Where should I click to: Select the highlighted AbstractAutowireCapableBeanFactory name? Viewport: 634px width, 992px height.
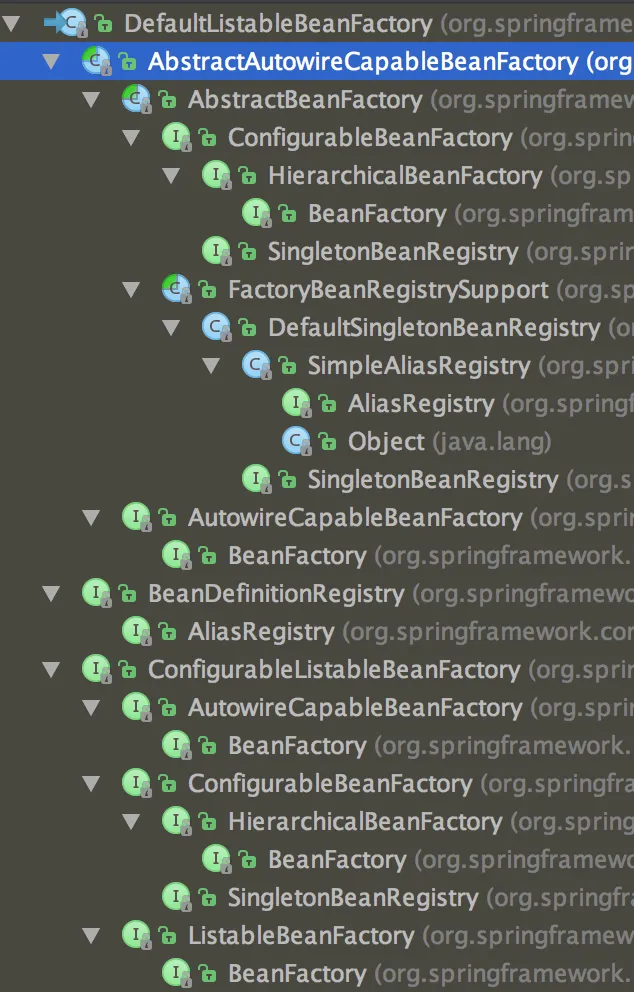(363, 63)
